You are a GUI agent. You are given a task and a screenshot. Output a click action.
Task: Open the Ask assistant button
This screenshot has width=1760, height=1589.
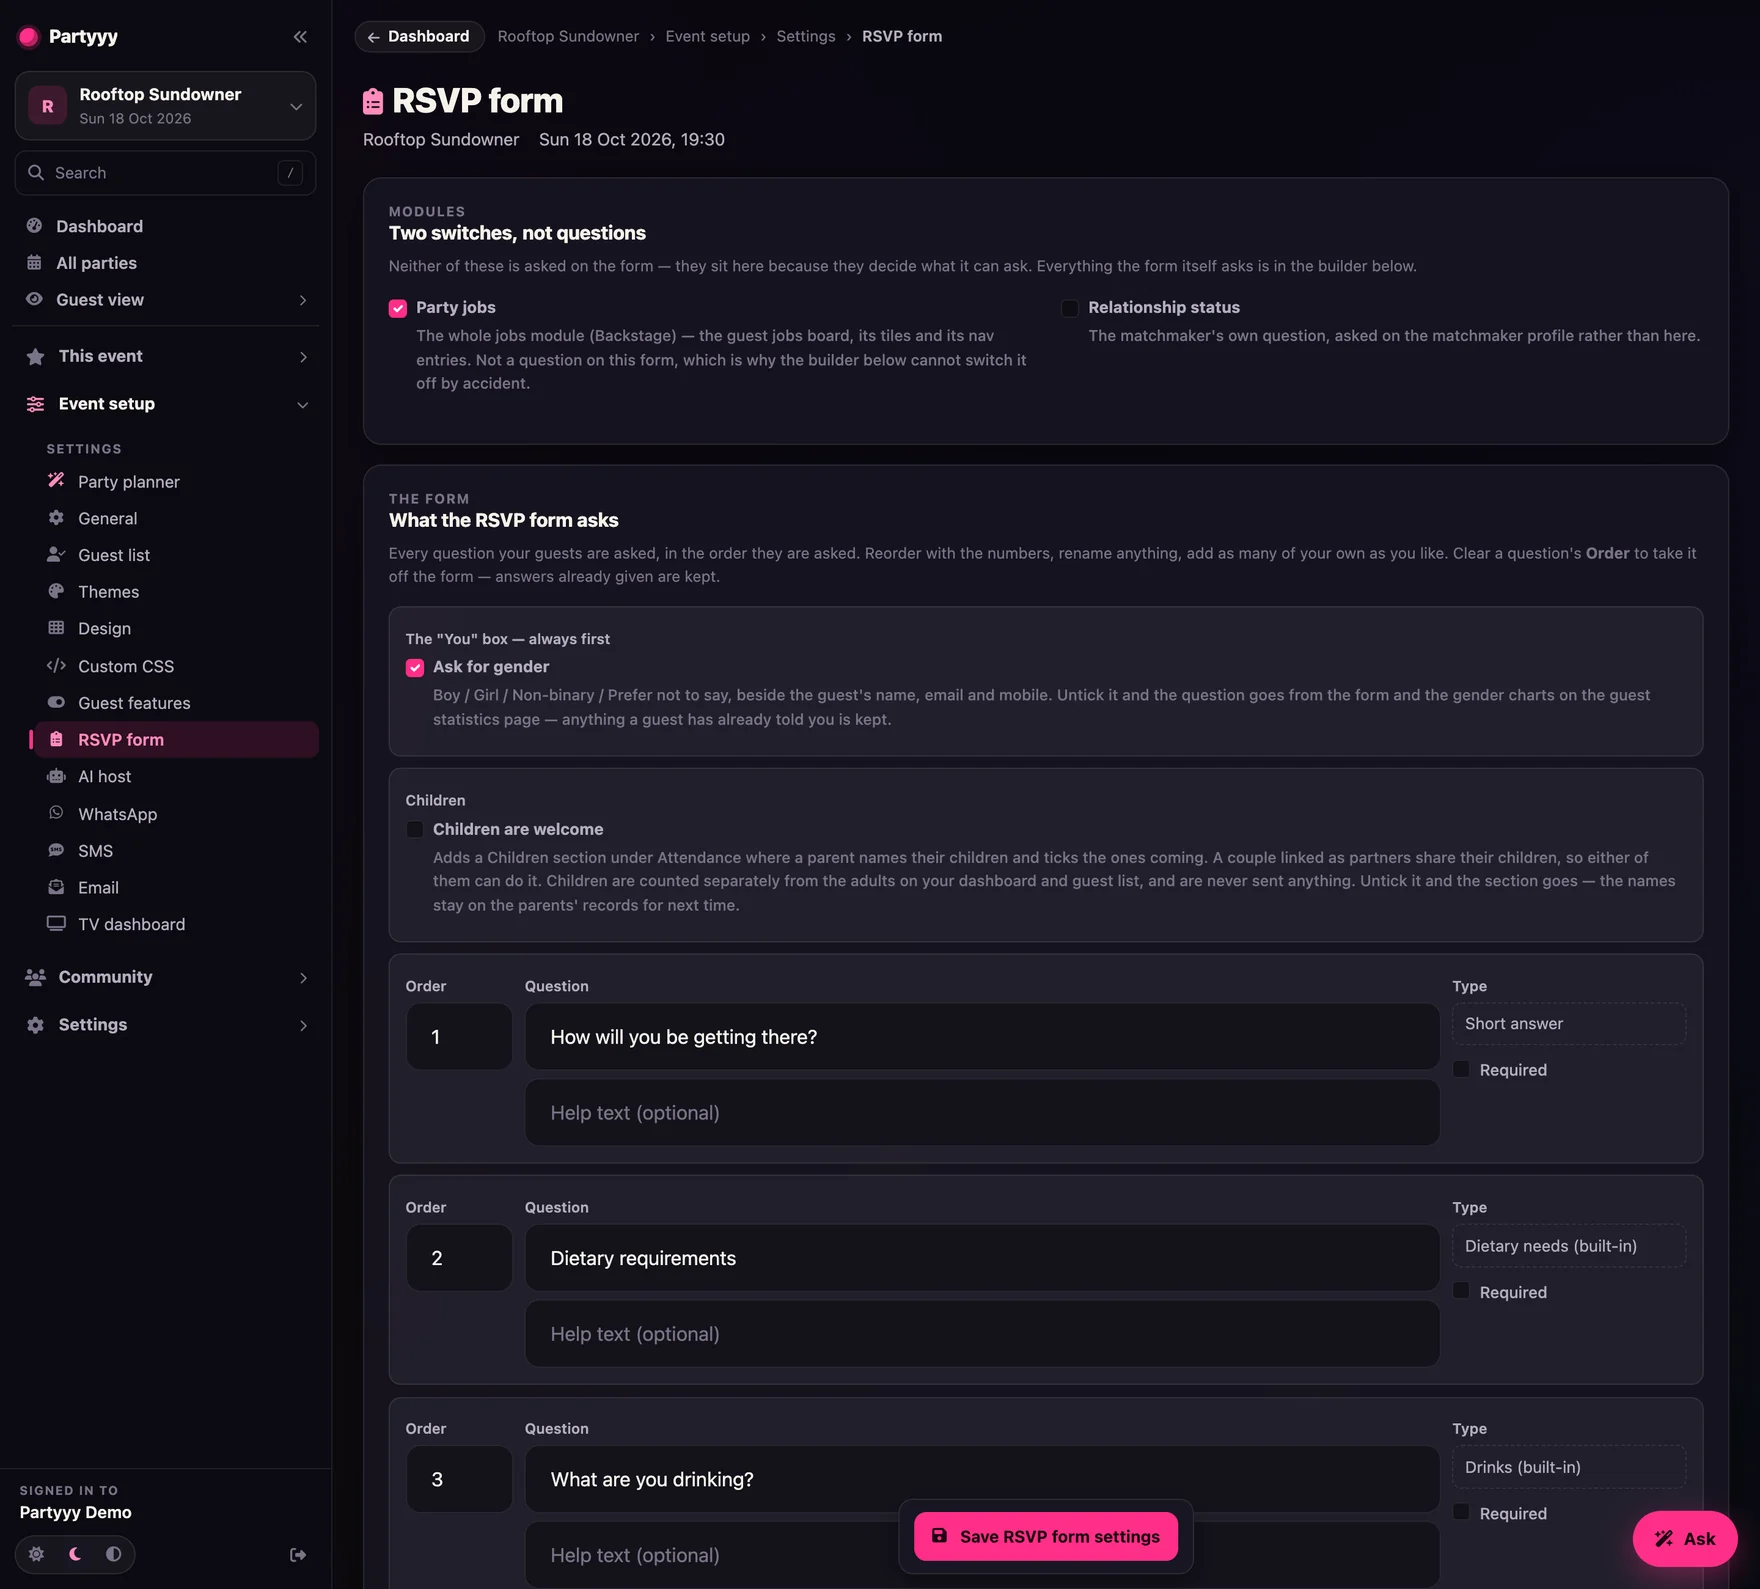click(x=1685, y=1539)
